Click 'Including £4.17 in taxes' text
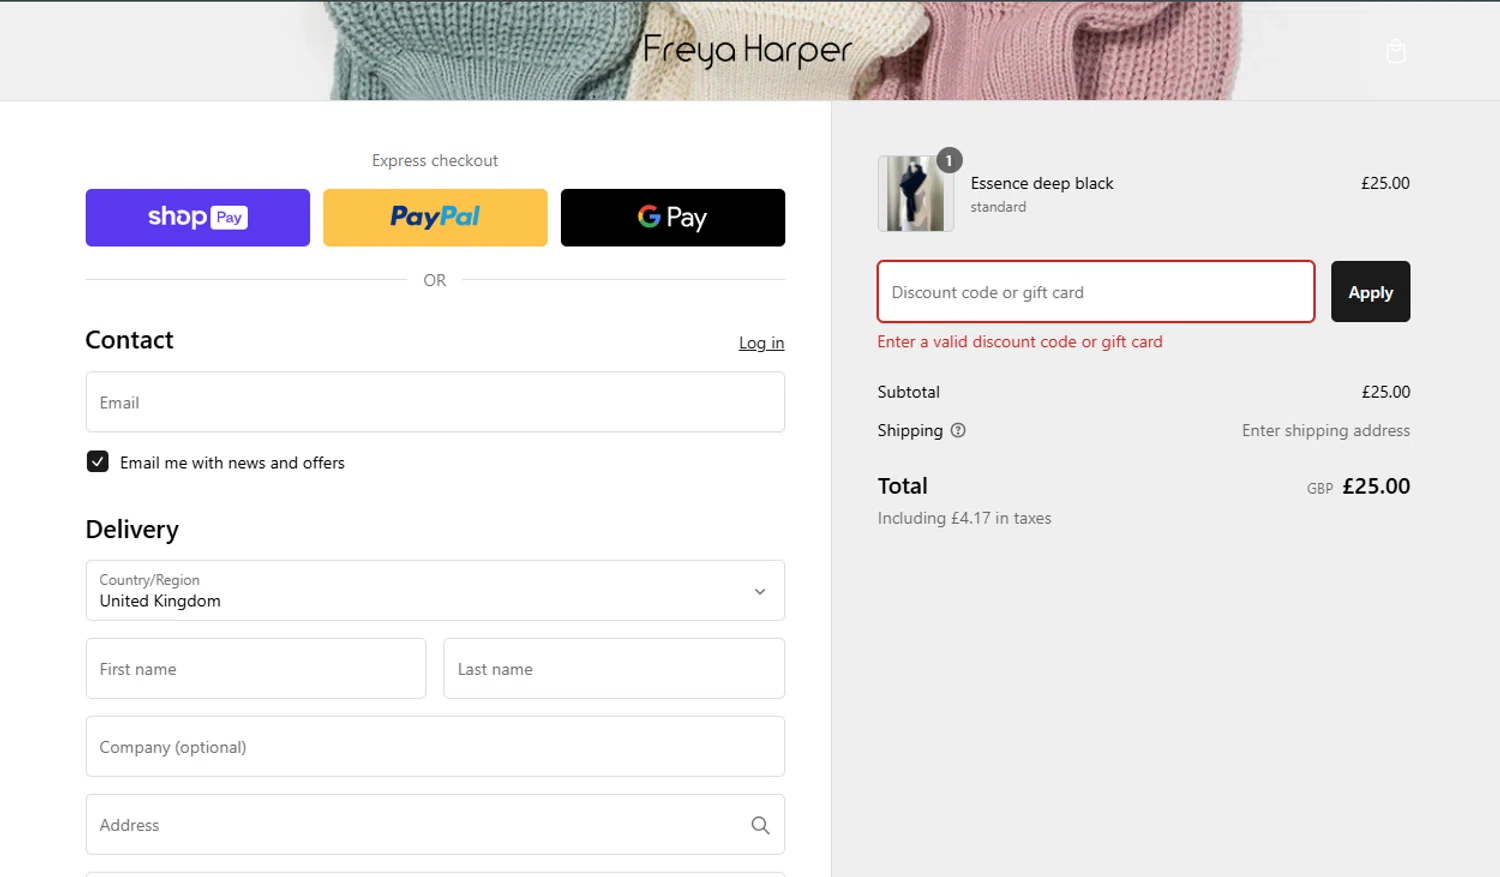1500x877 pixels. pos(964,518)
